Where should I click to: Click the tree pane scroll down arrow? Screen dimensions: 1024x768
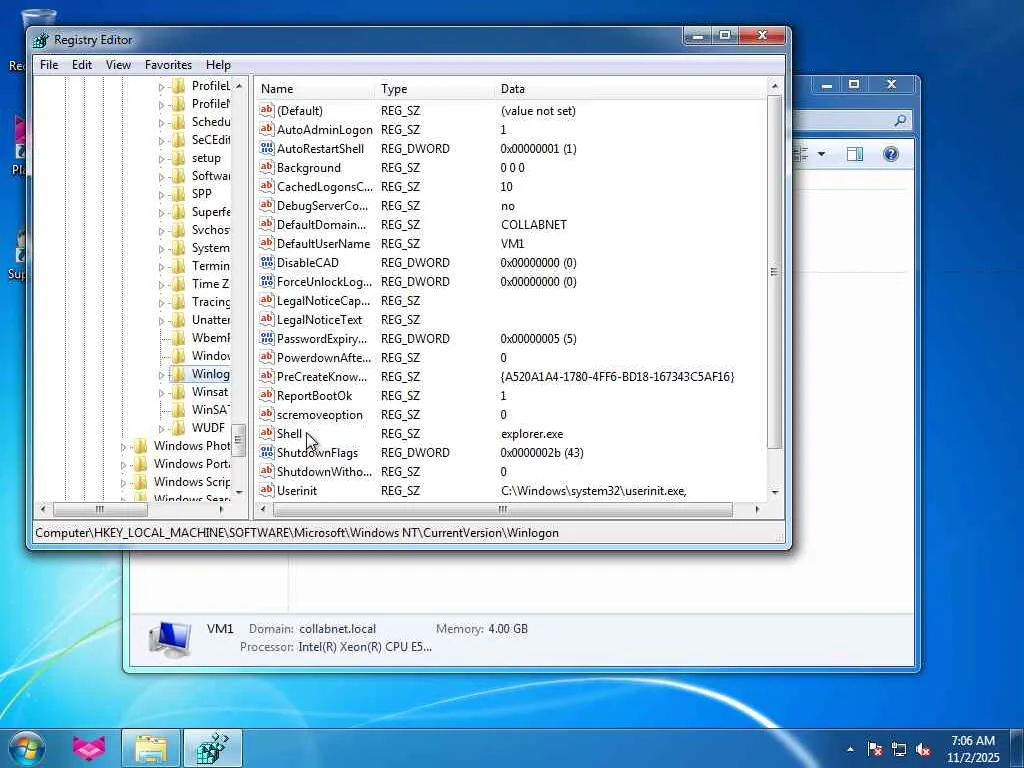point(239,492)
